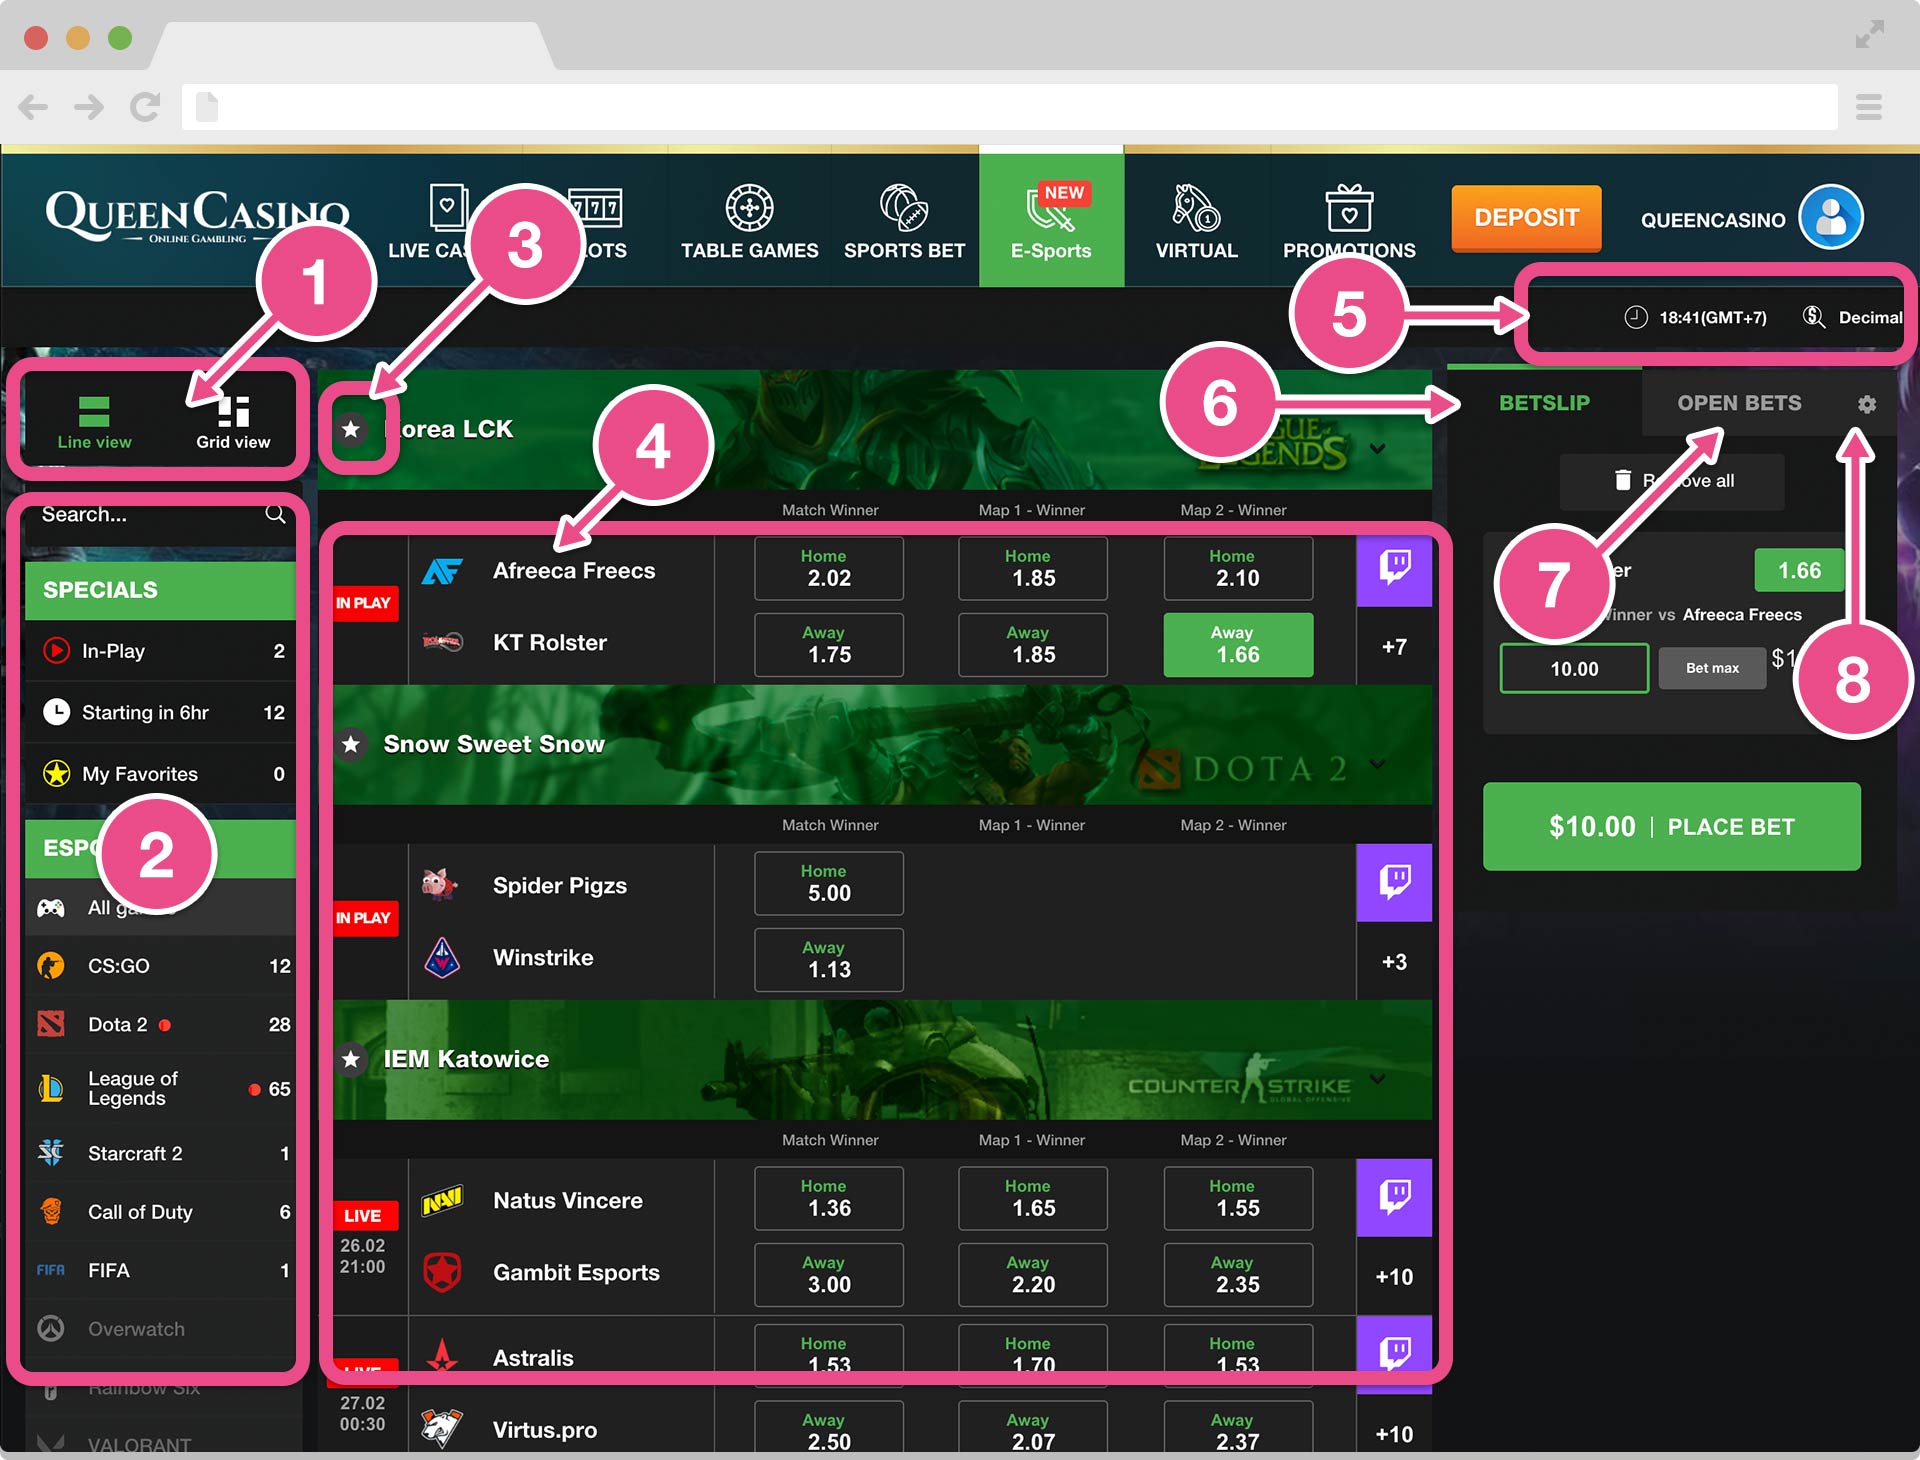Screen dimensions: 1920x1460
Task: Open the VIRTUAL sports menu
Action: (x=1196, y=222)
